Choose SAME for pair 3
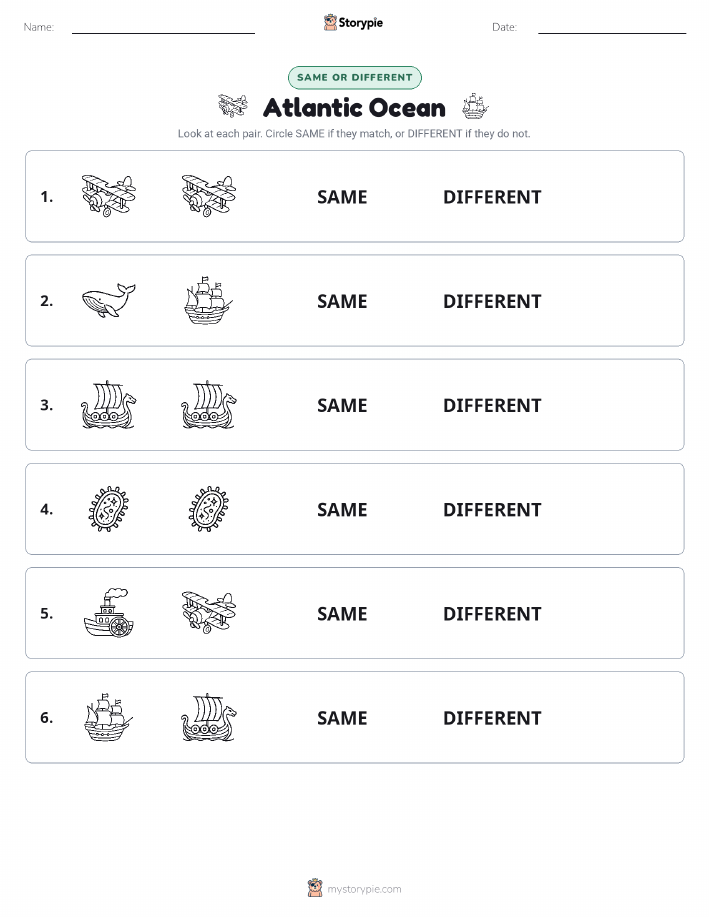 342,405
